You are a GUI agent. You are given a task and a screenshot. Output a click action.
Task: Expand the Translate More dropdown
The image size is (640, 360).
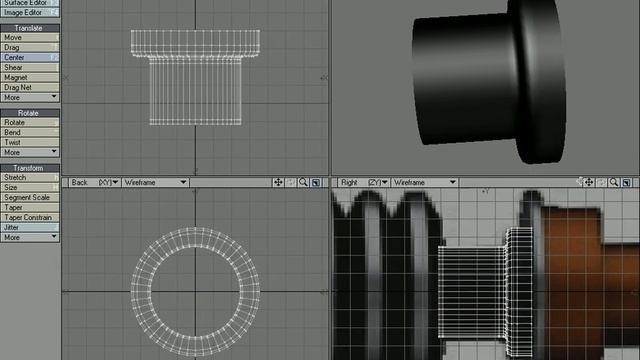click(30, 98)
